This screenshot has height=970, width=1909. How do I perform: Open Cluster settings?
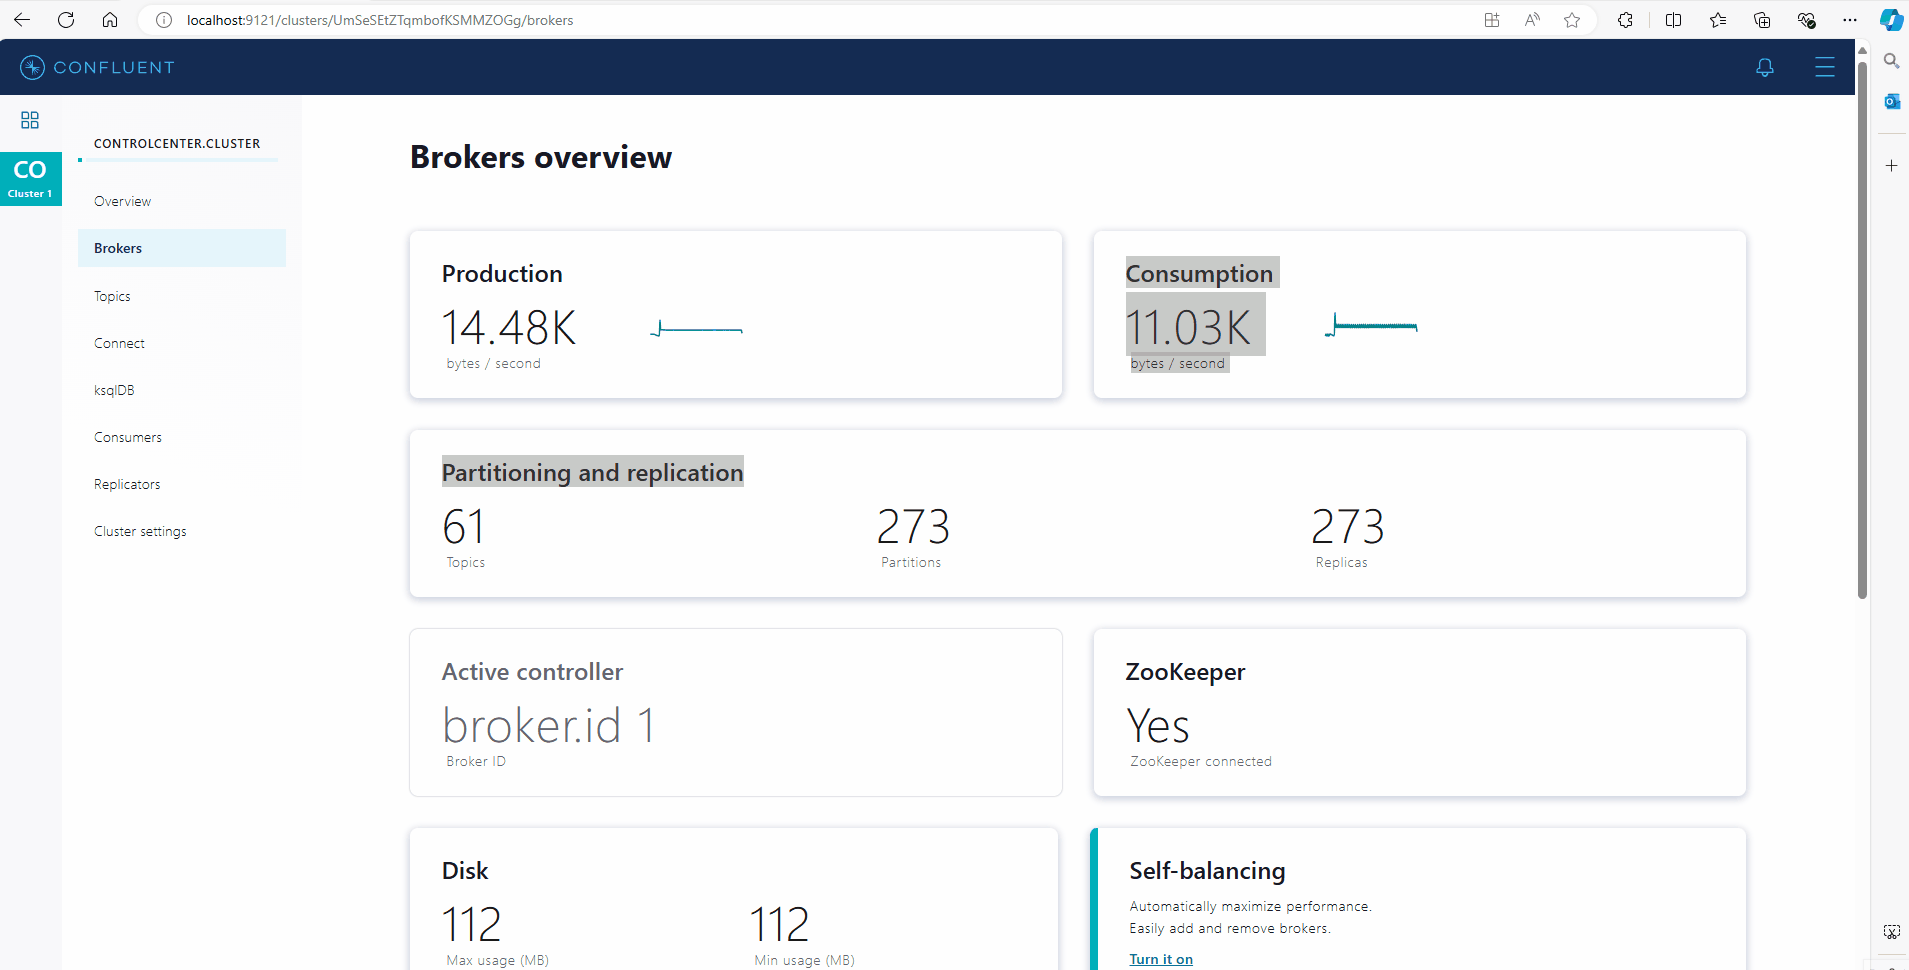[140, 531]
